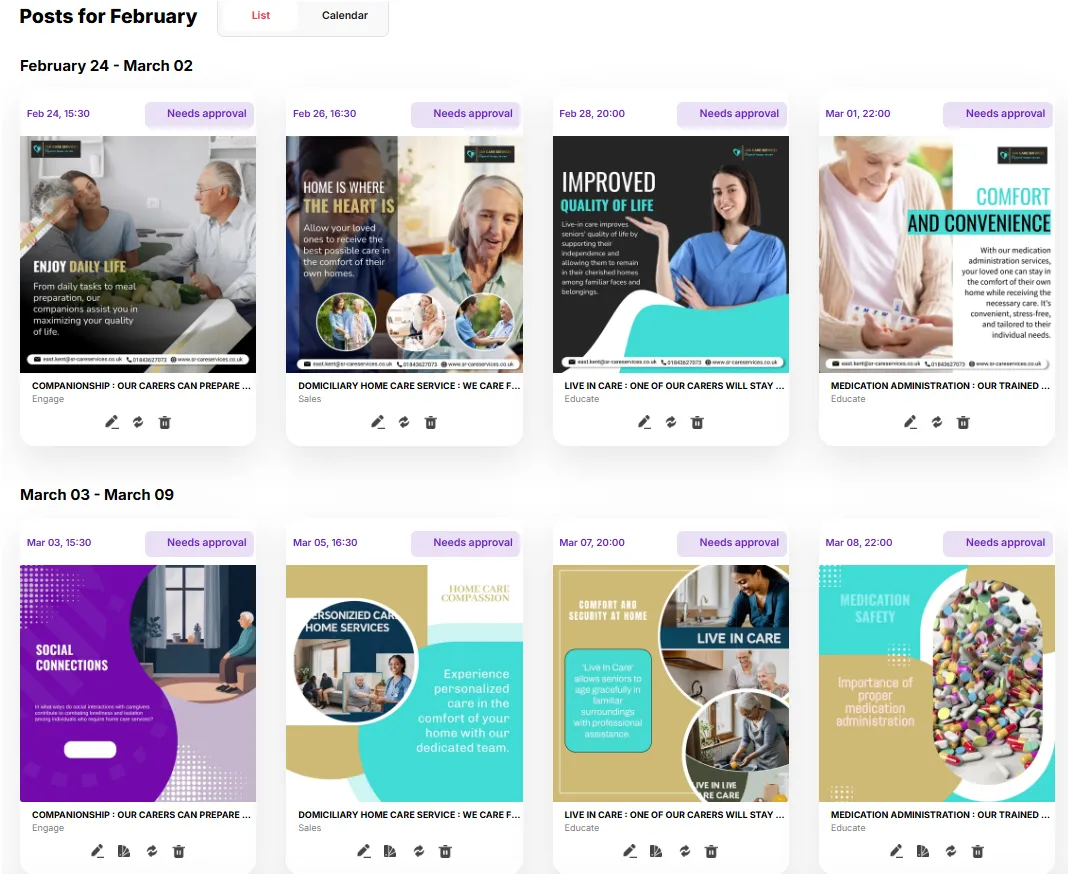Edit the Mar 07 Live In Care post
Screen dimensions: 1068x874
pos(630,851)
